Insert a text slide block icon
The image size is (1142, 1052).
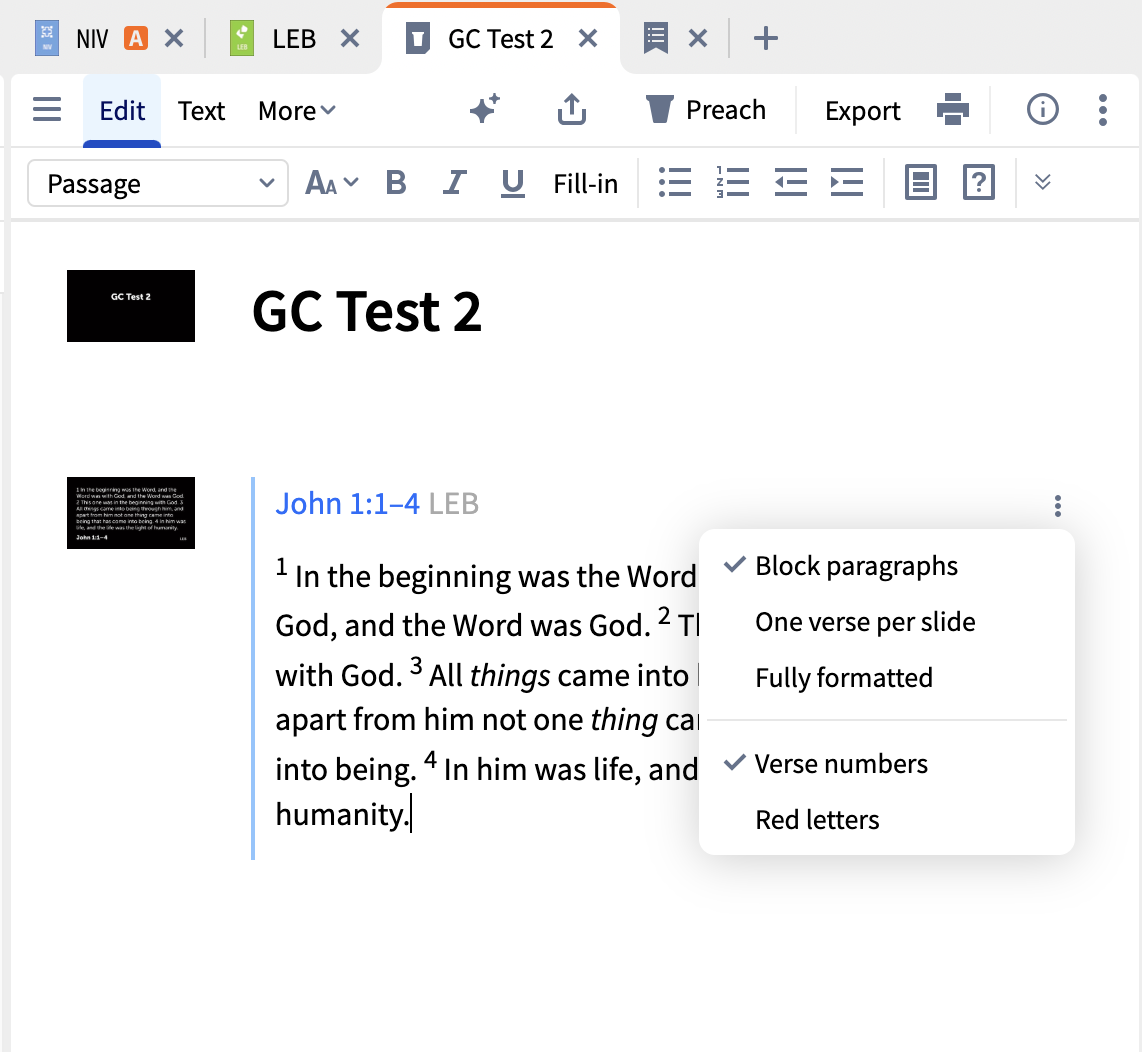click(921, 182)
